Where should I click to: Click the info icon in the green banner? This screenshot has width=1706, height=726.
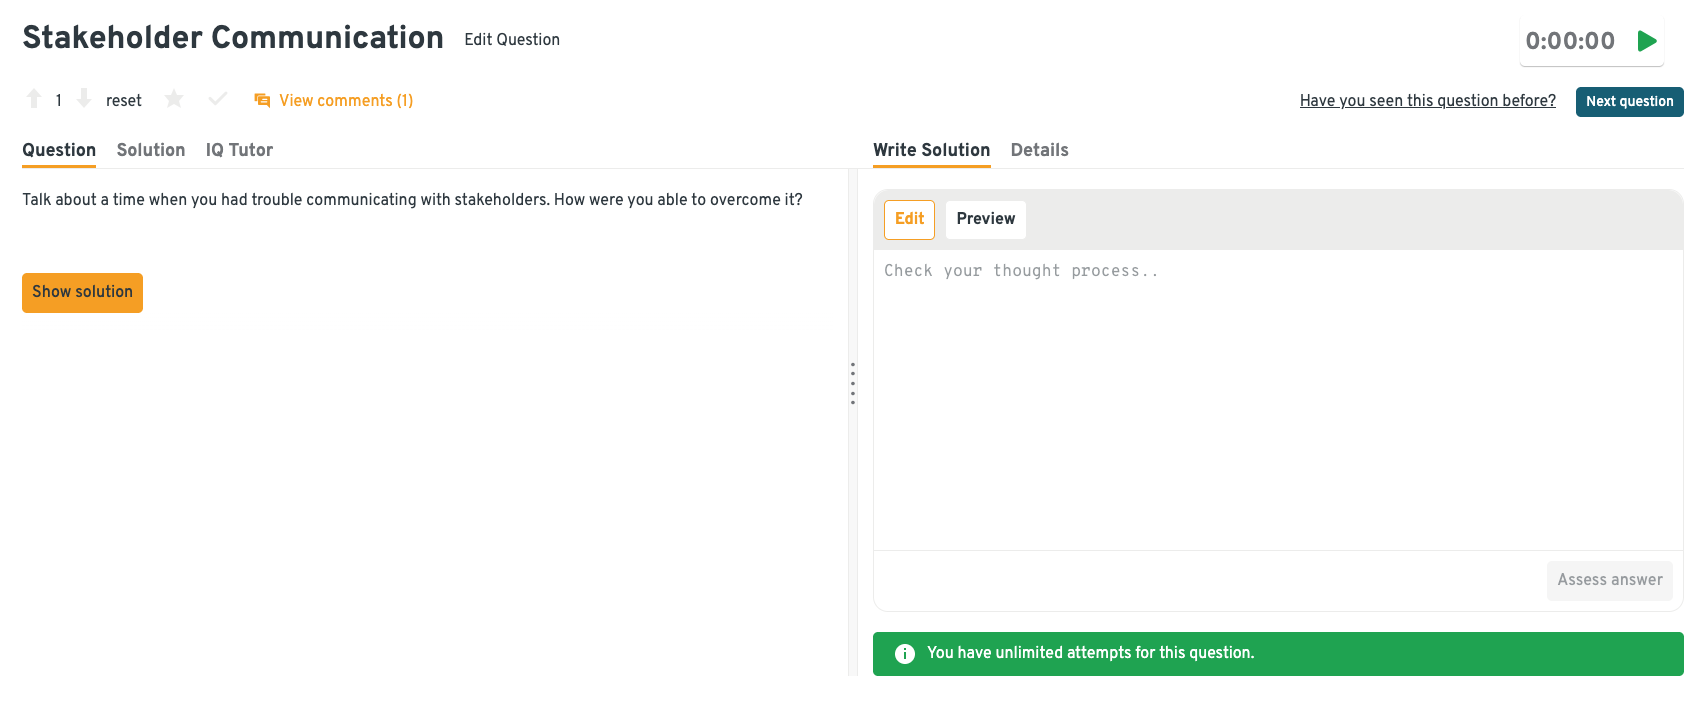click(x=905, y=654)
